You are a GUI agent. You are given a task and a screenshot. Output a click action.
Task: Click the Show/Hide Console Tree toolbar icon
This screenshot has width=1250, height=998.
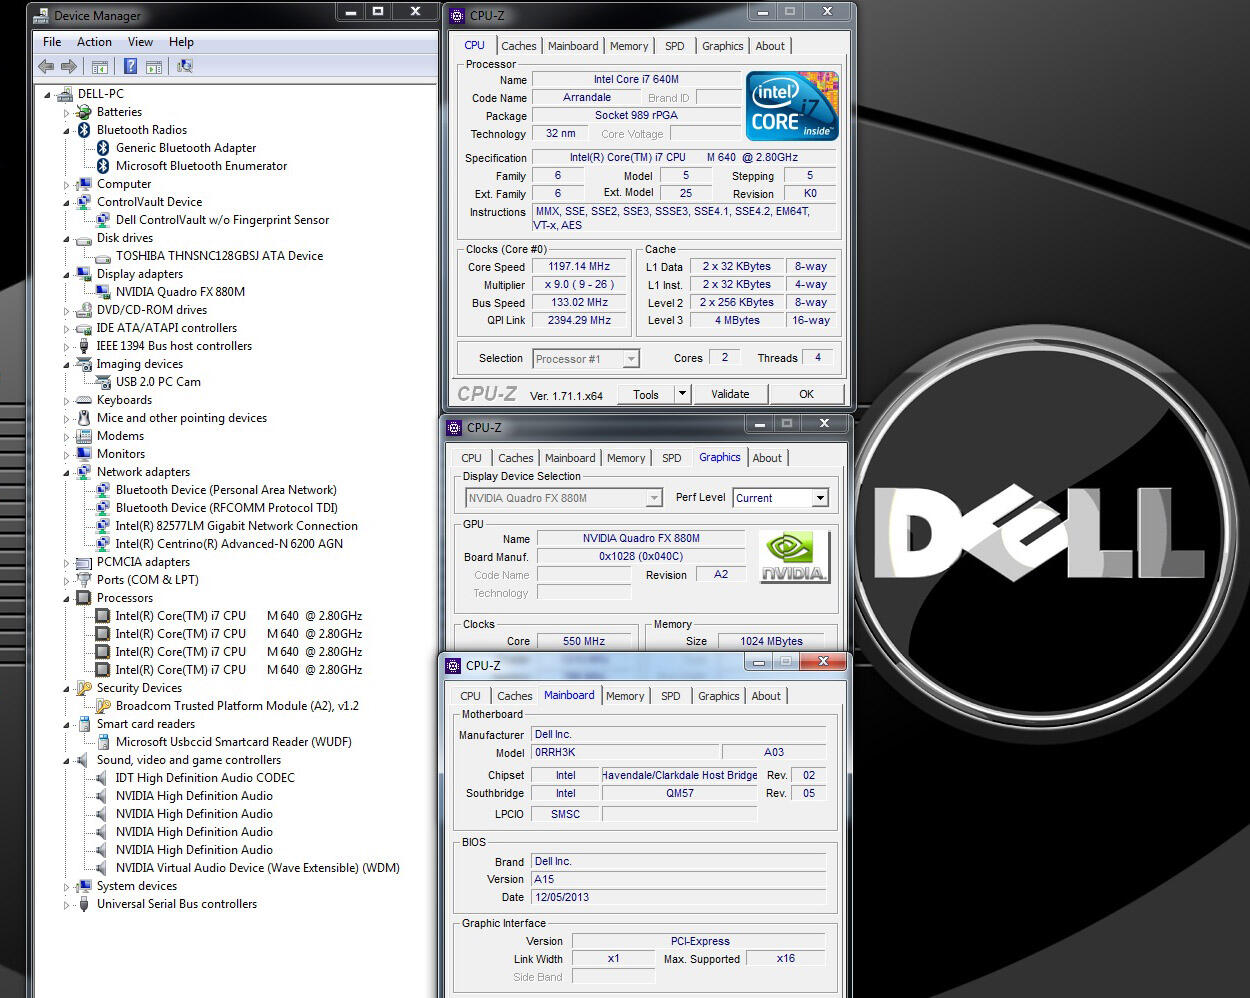tap(100, 67)
